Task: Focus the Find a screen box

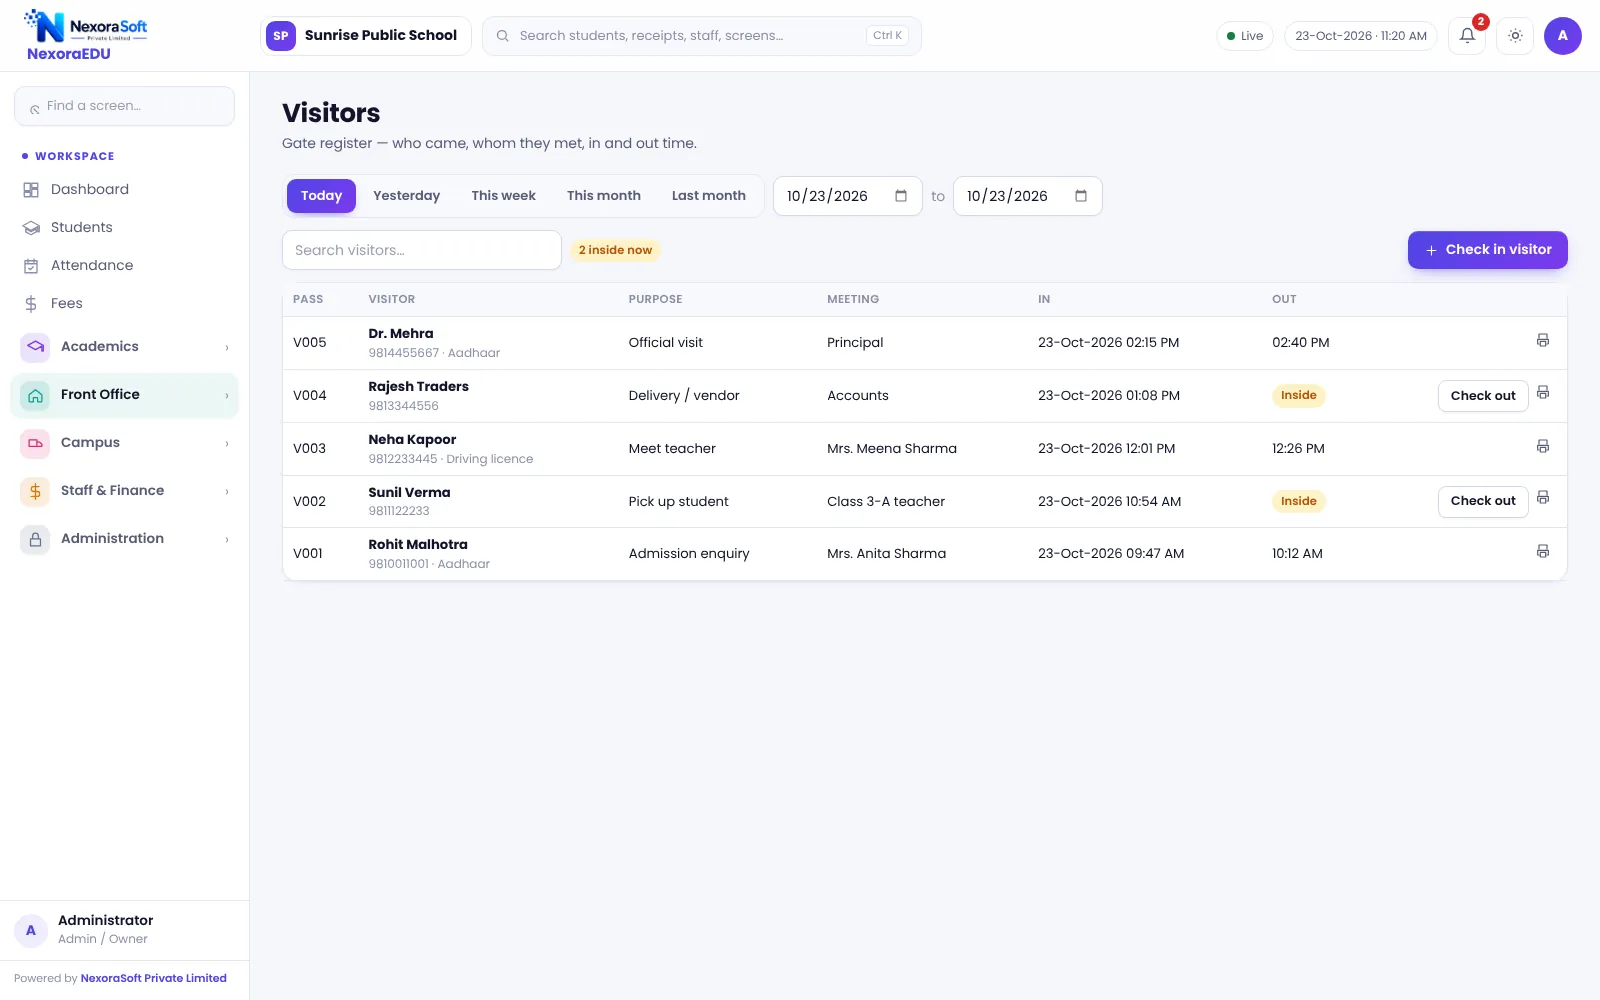Action: point(124,106)
